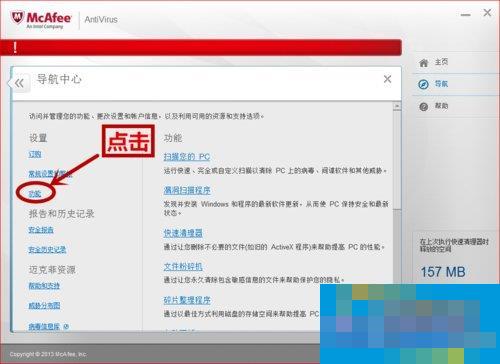The height and width of the screenshot is (364, 500).
Task: Open the 订购 link under 设置
Action: [x=35, y=154]
